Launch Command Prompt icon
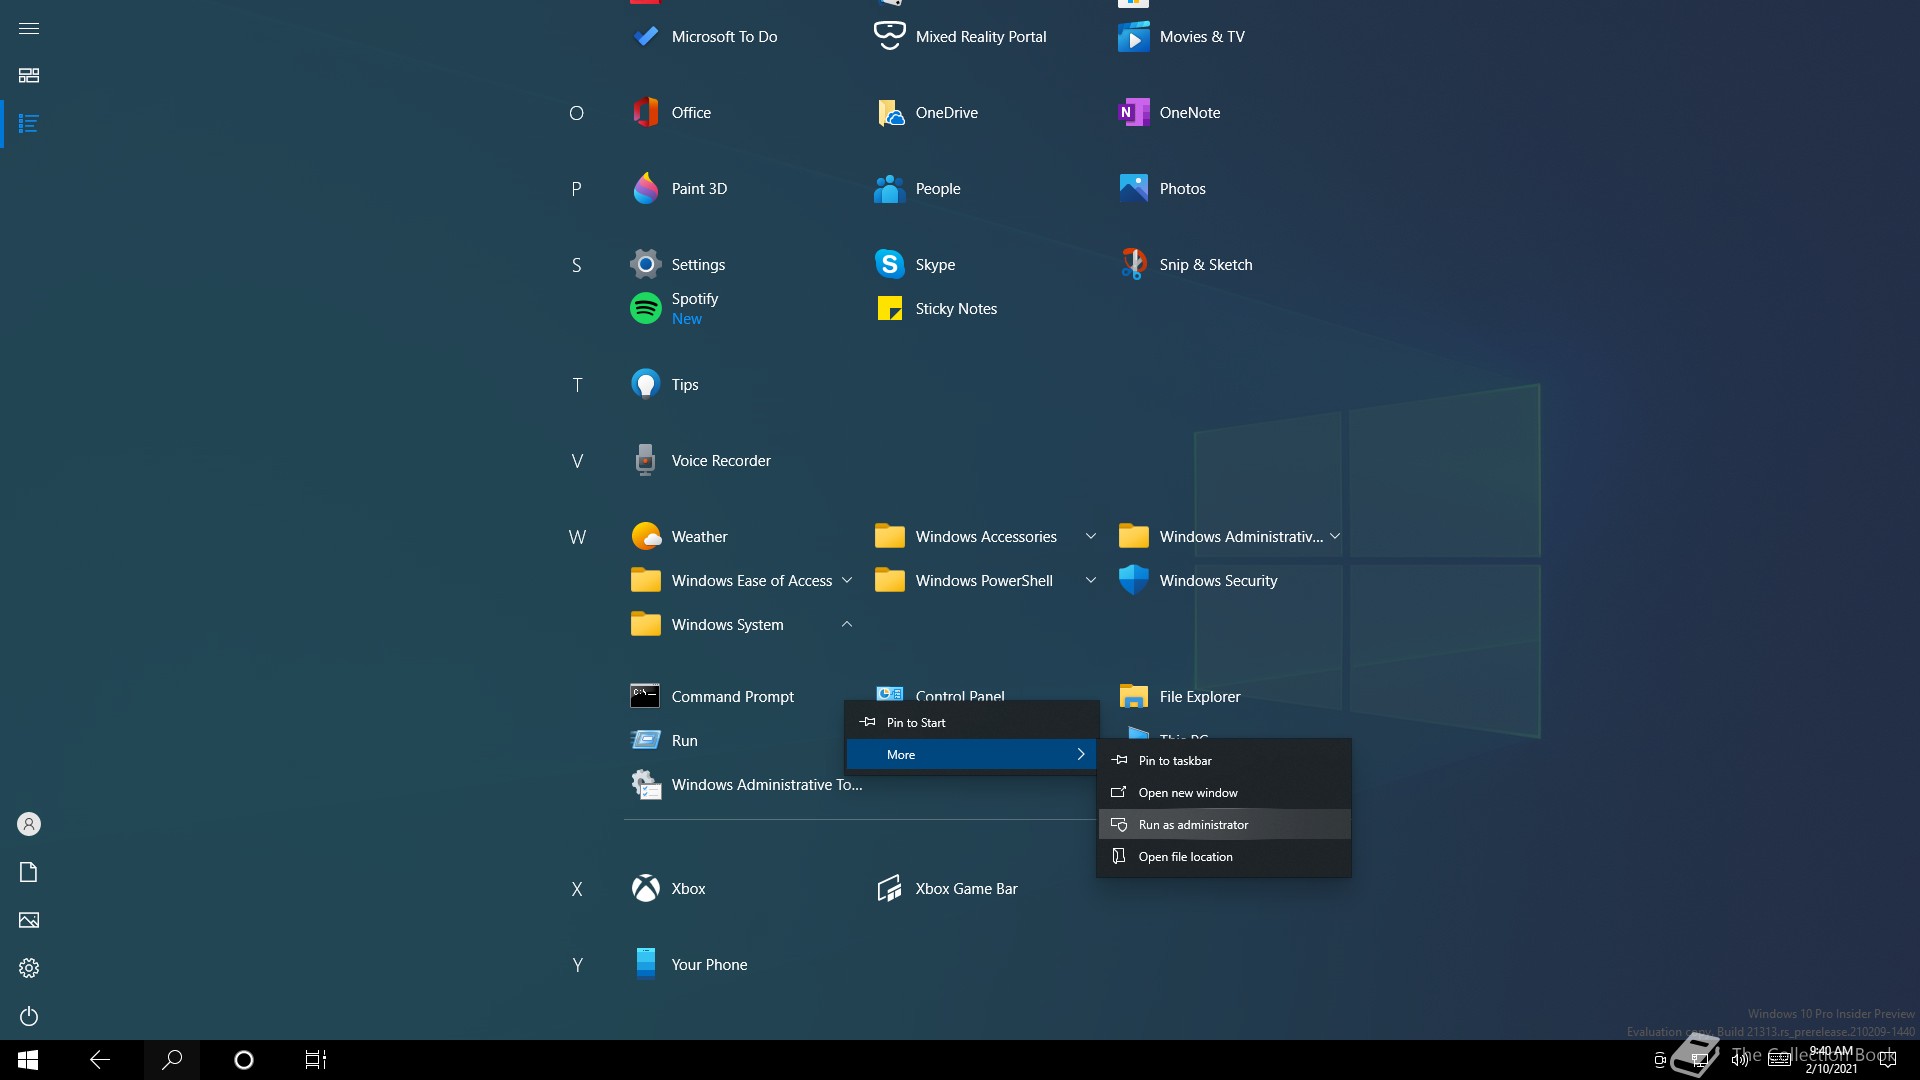This screenshot has height=1080, width=1920. click(646, 697)
